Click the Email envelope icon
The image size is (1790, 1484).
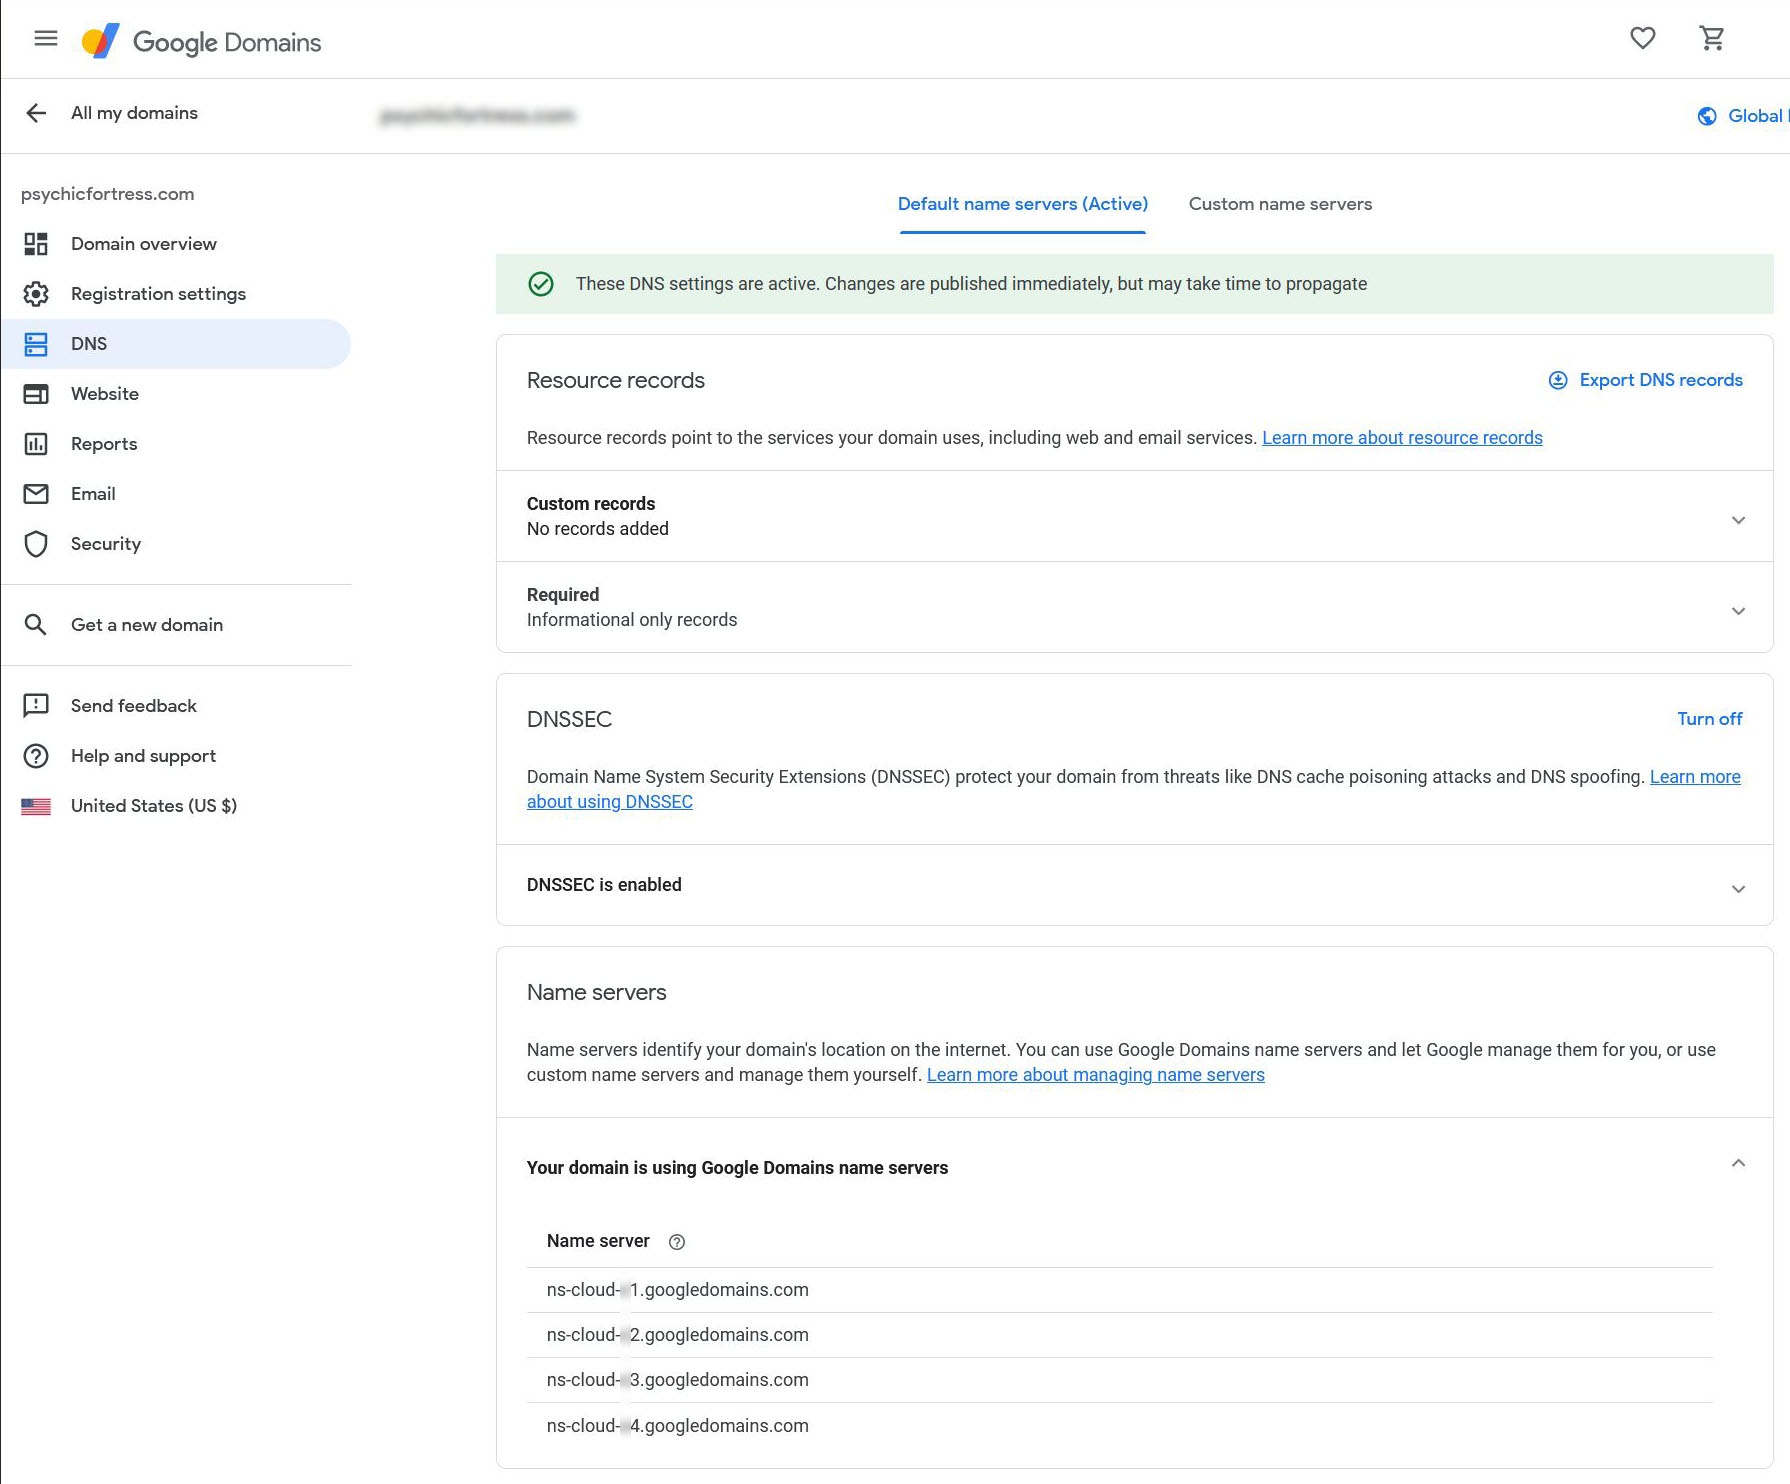(36, 494)
